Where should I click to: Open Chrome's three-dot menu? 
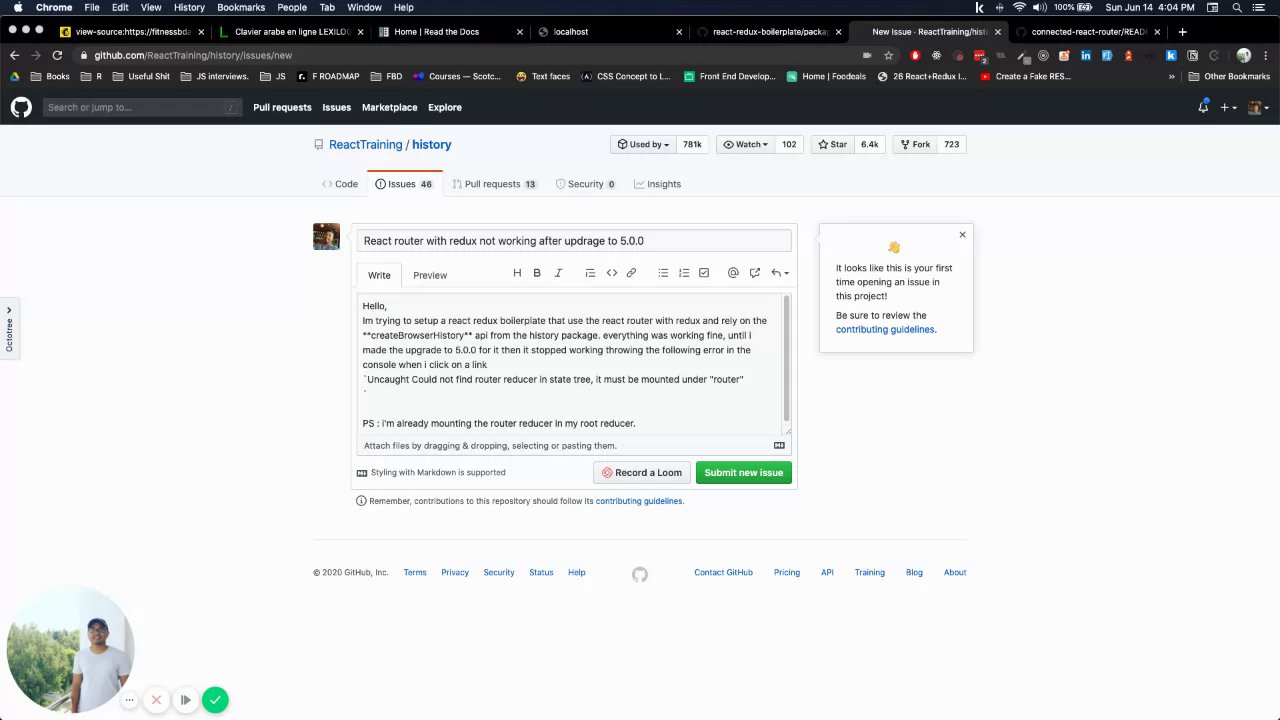(x=1266, y=55)
